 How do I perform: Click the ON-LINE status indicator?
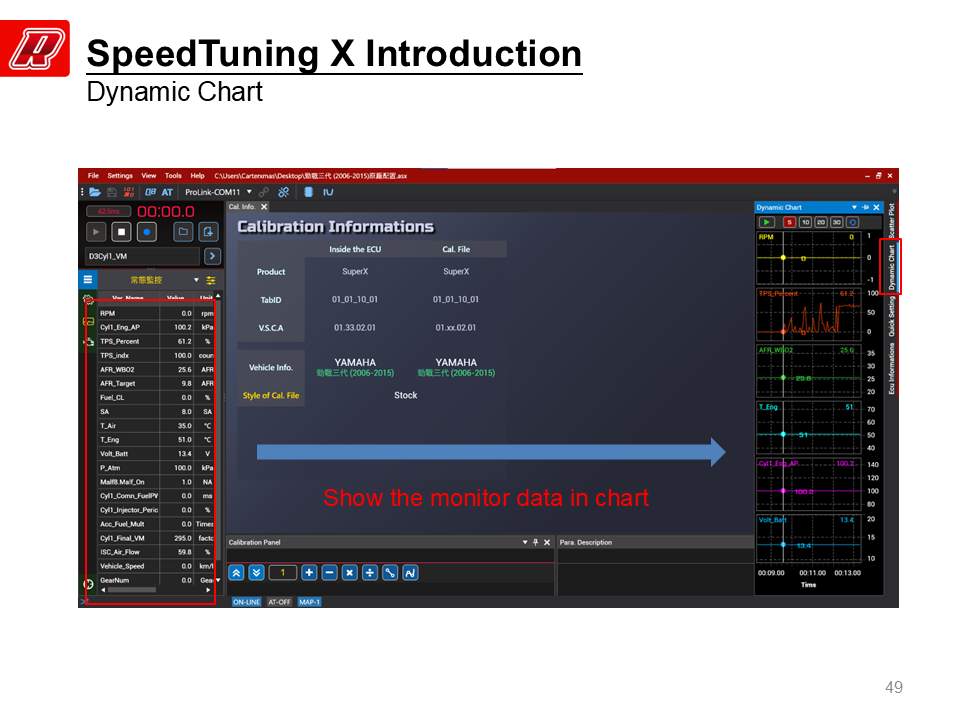(246, 602)
